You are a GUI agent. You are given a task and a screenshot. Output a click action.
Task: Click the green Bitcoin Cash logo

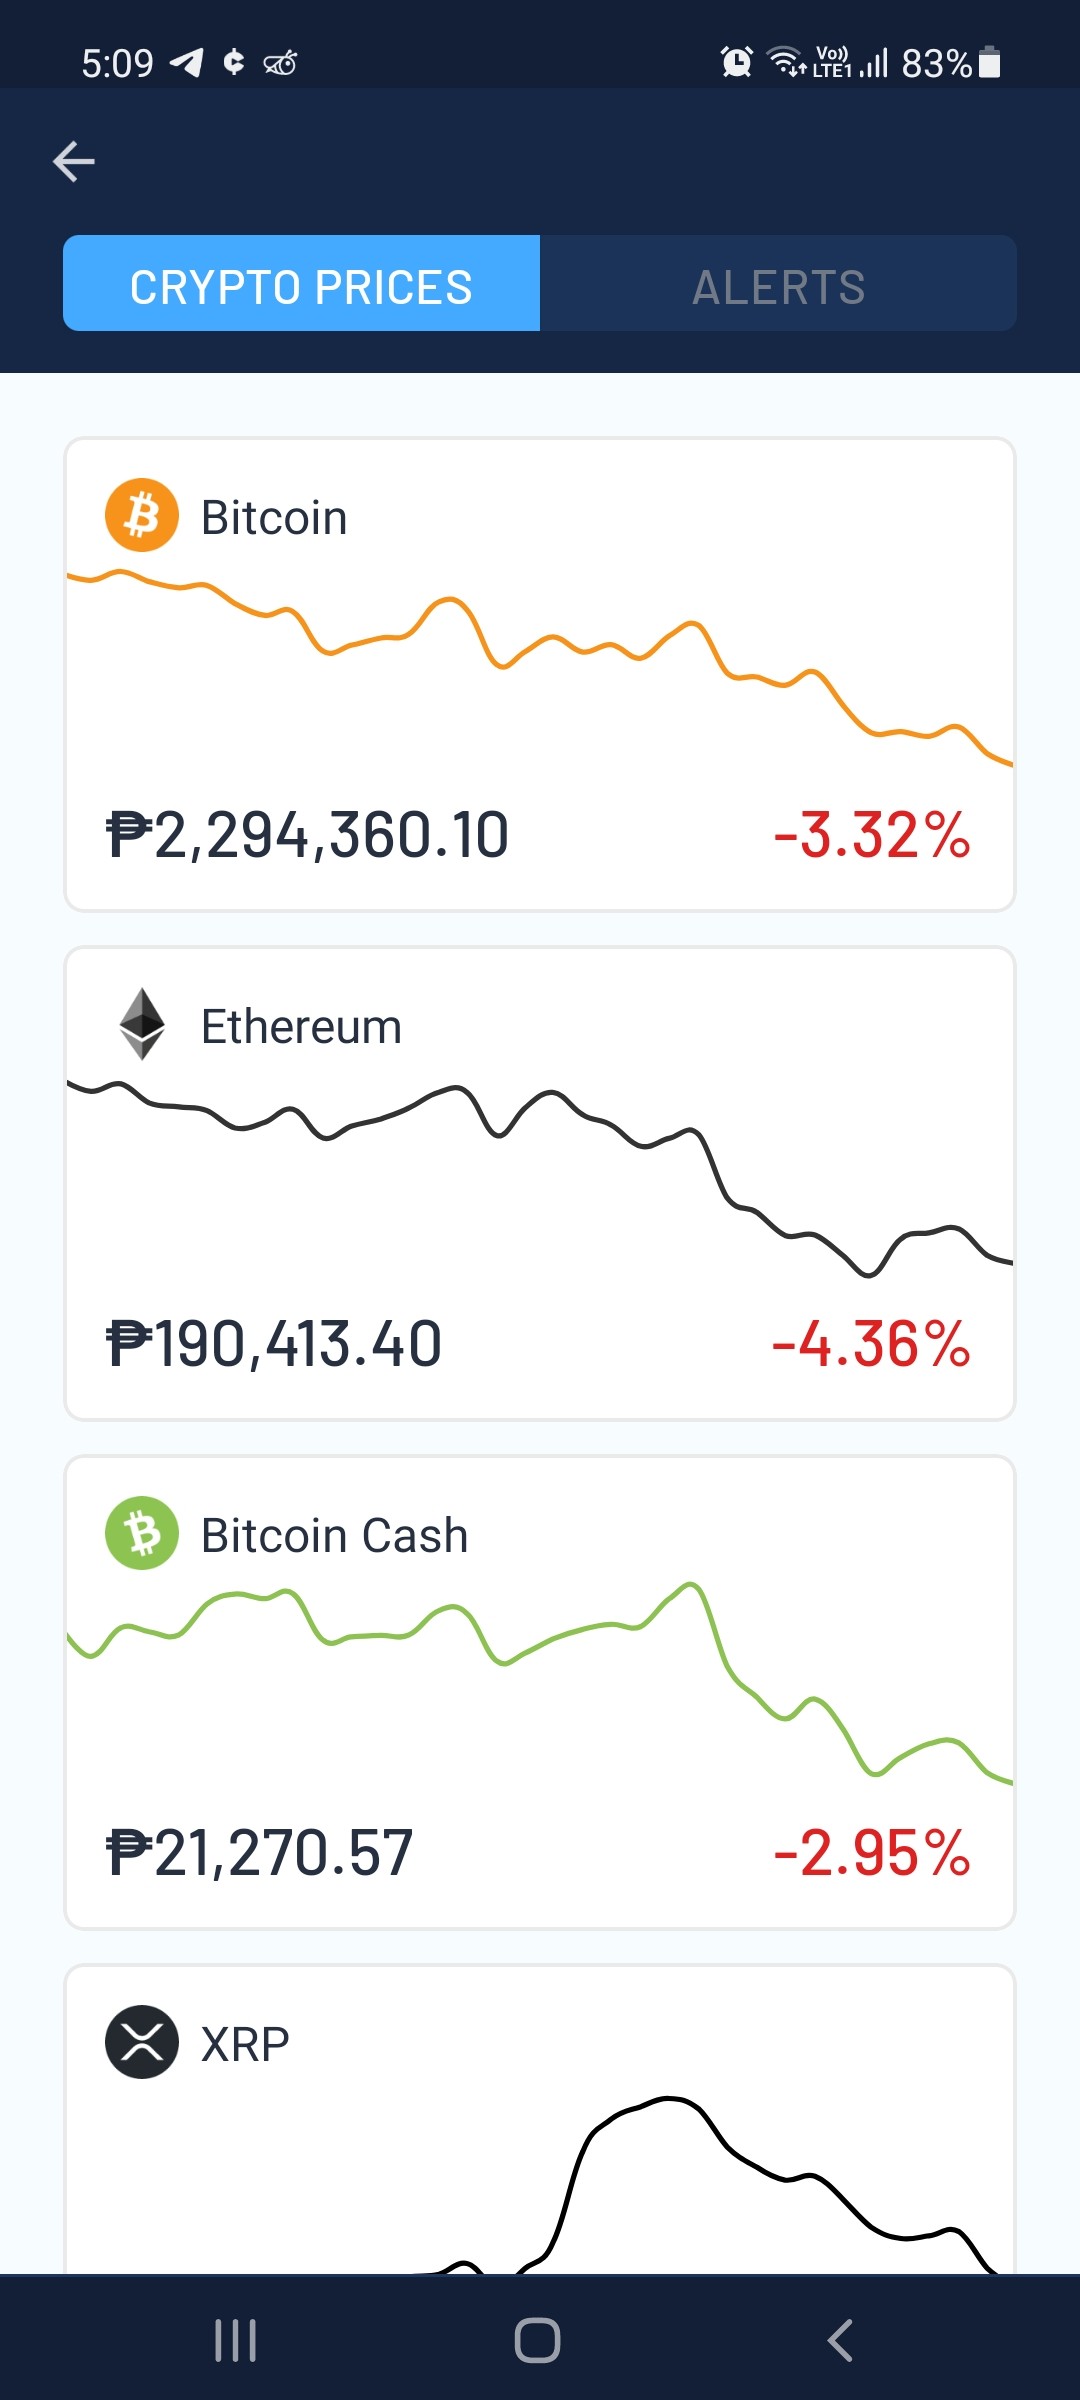coord(142,1533)
